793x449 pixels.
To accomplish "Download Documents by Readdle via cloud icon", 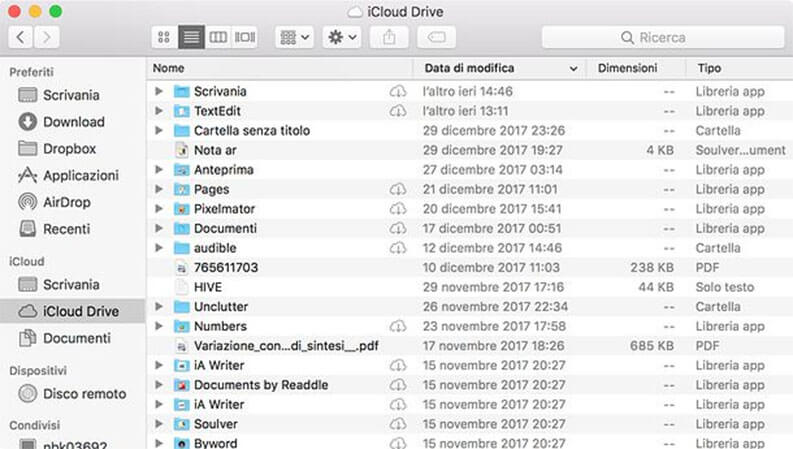I will tap(398, 385).
